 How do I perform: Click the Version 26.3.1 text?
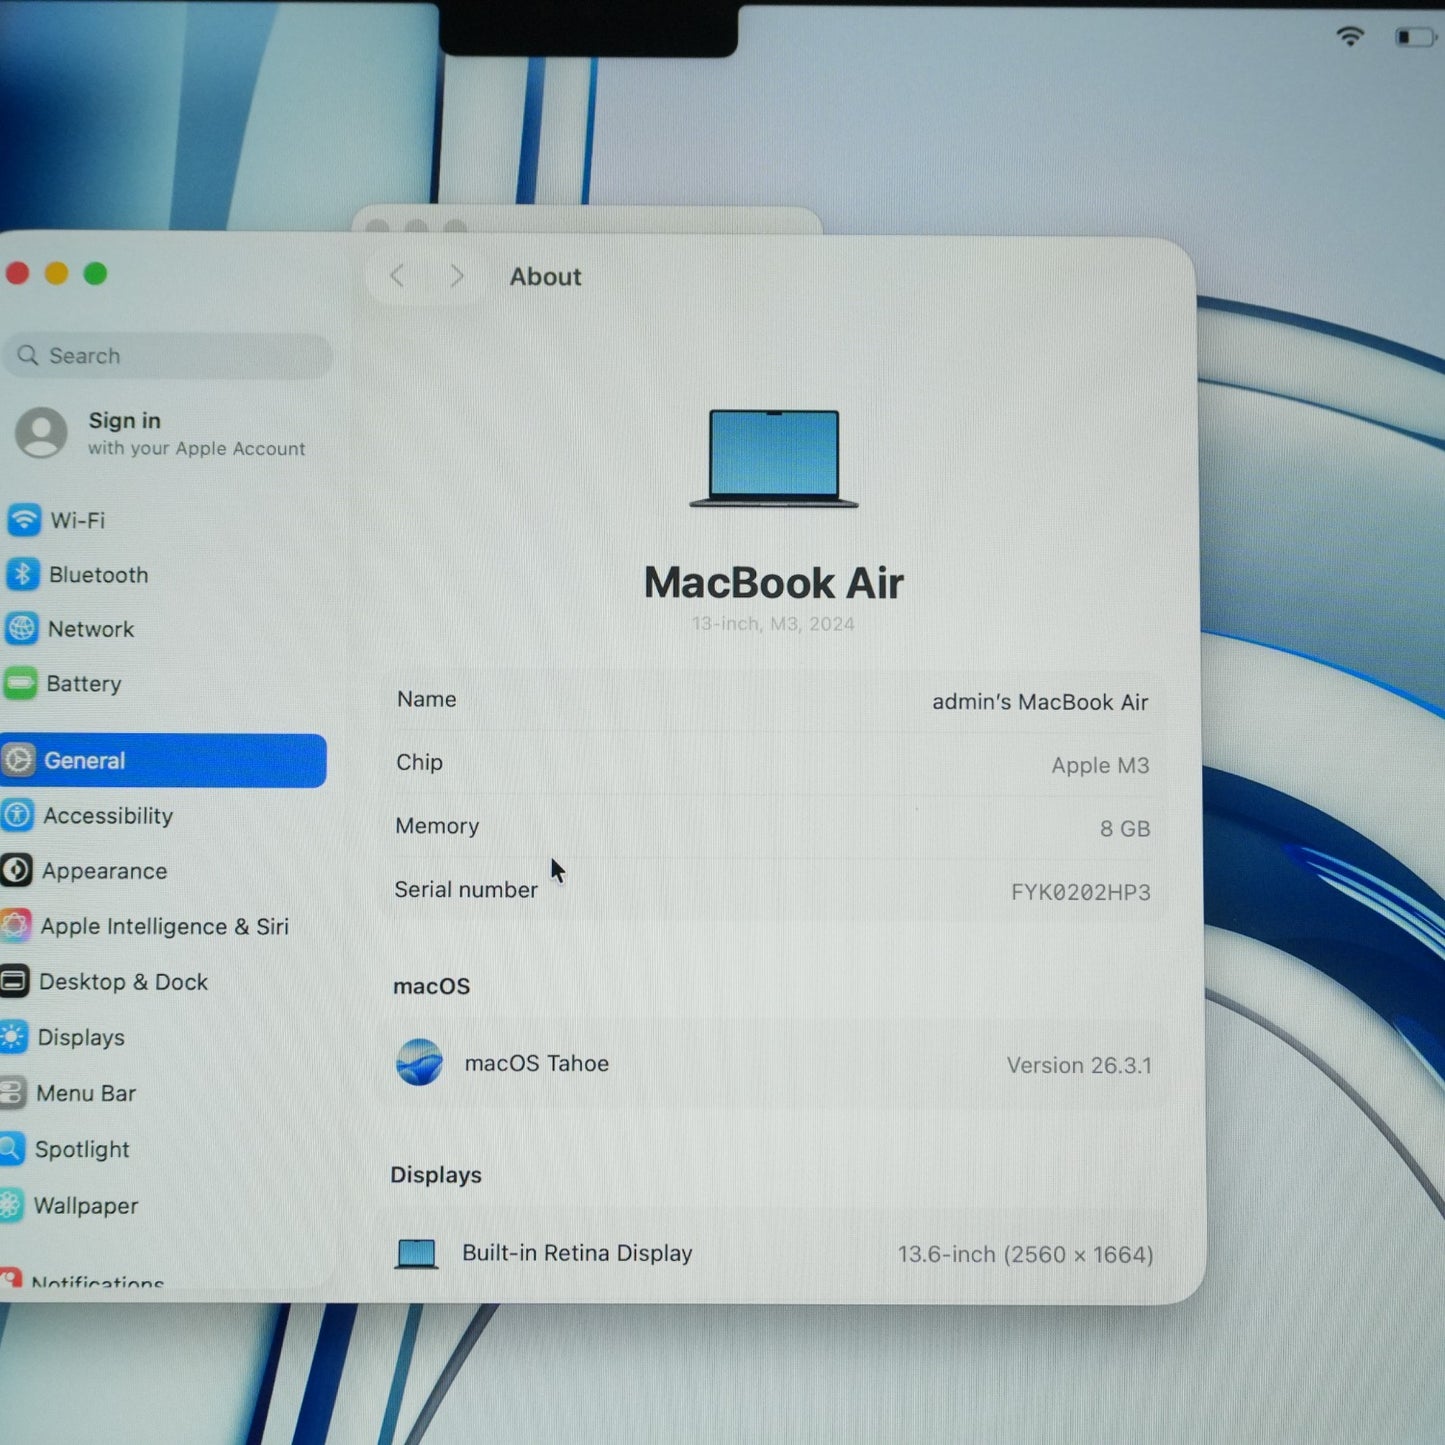pos(1079,1066)
